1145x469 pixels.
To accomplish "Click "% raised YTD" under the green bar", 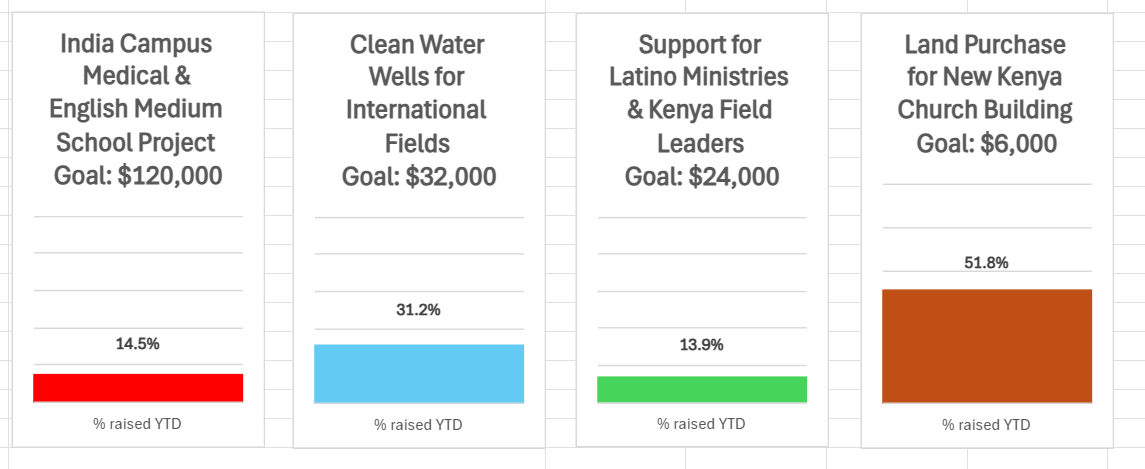I will coord(701,424).
